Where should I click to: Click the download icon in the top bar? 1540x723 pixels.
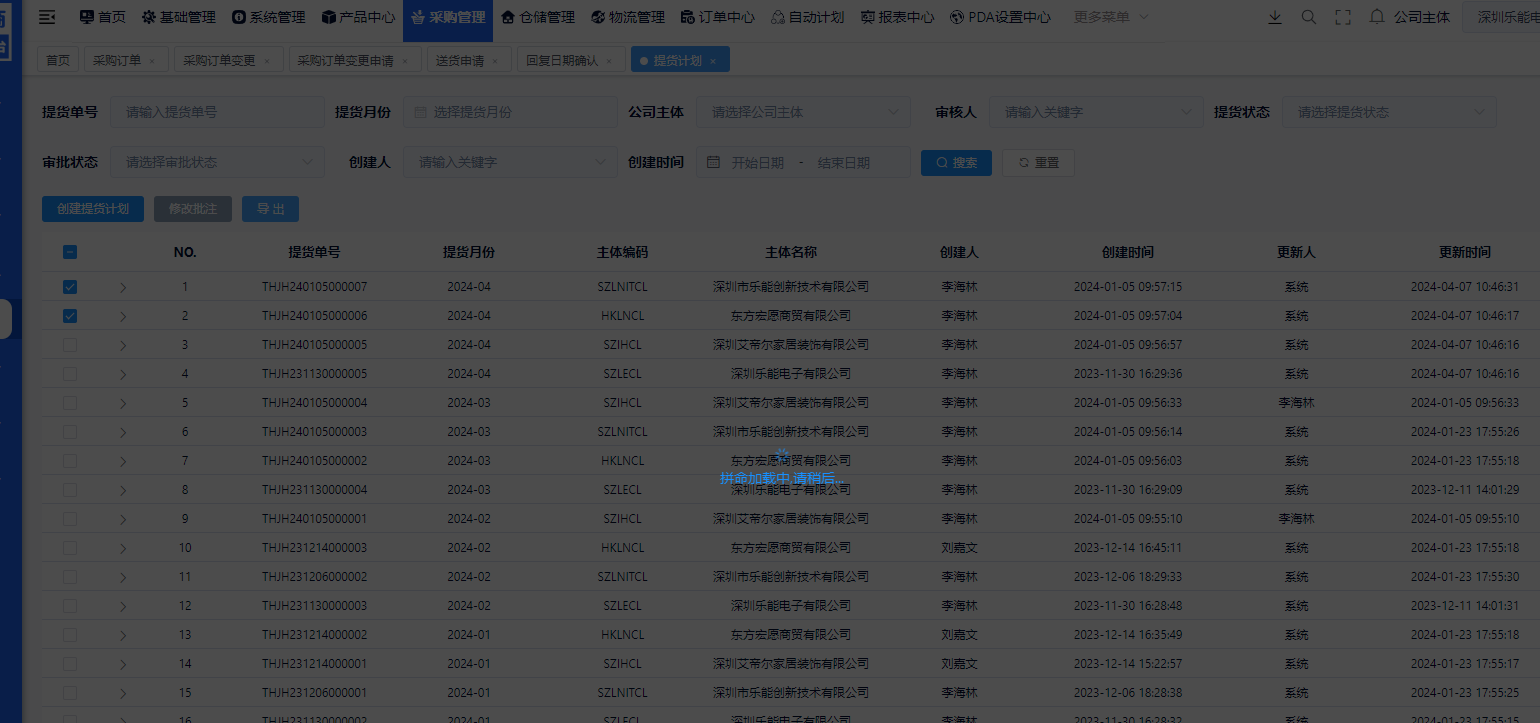1275,16
